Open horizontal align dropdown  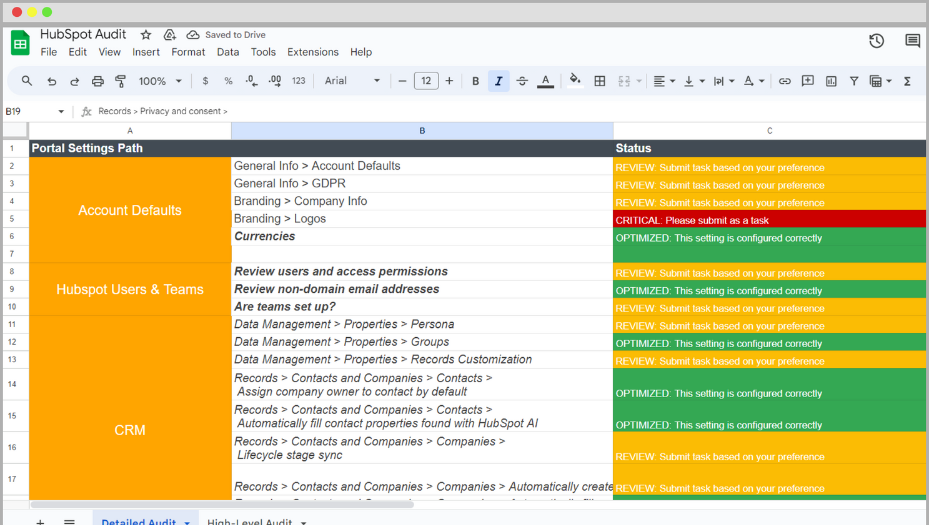pos(664,81)
